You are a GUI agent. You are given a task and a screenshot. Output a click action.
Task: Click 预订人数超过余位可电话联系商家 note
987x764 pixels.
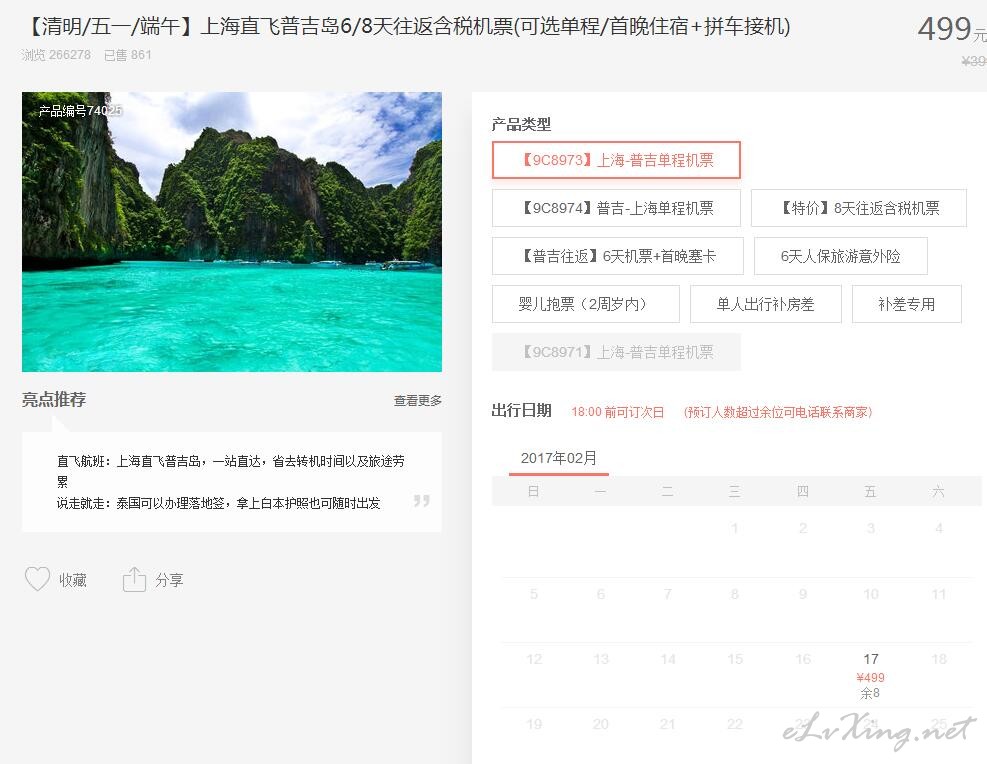777,412
